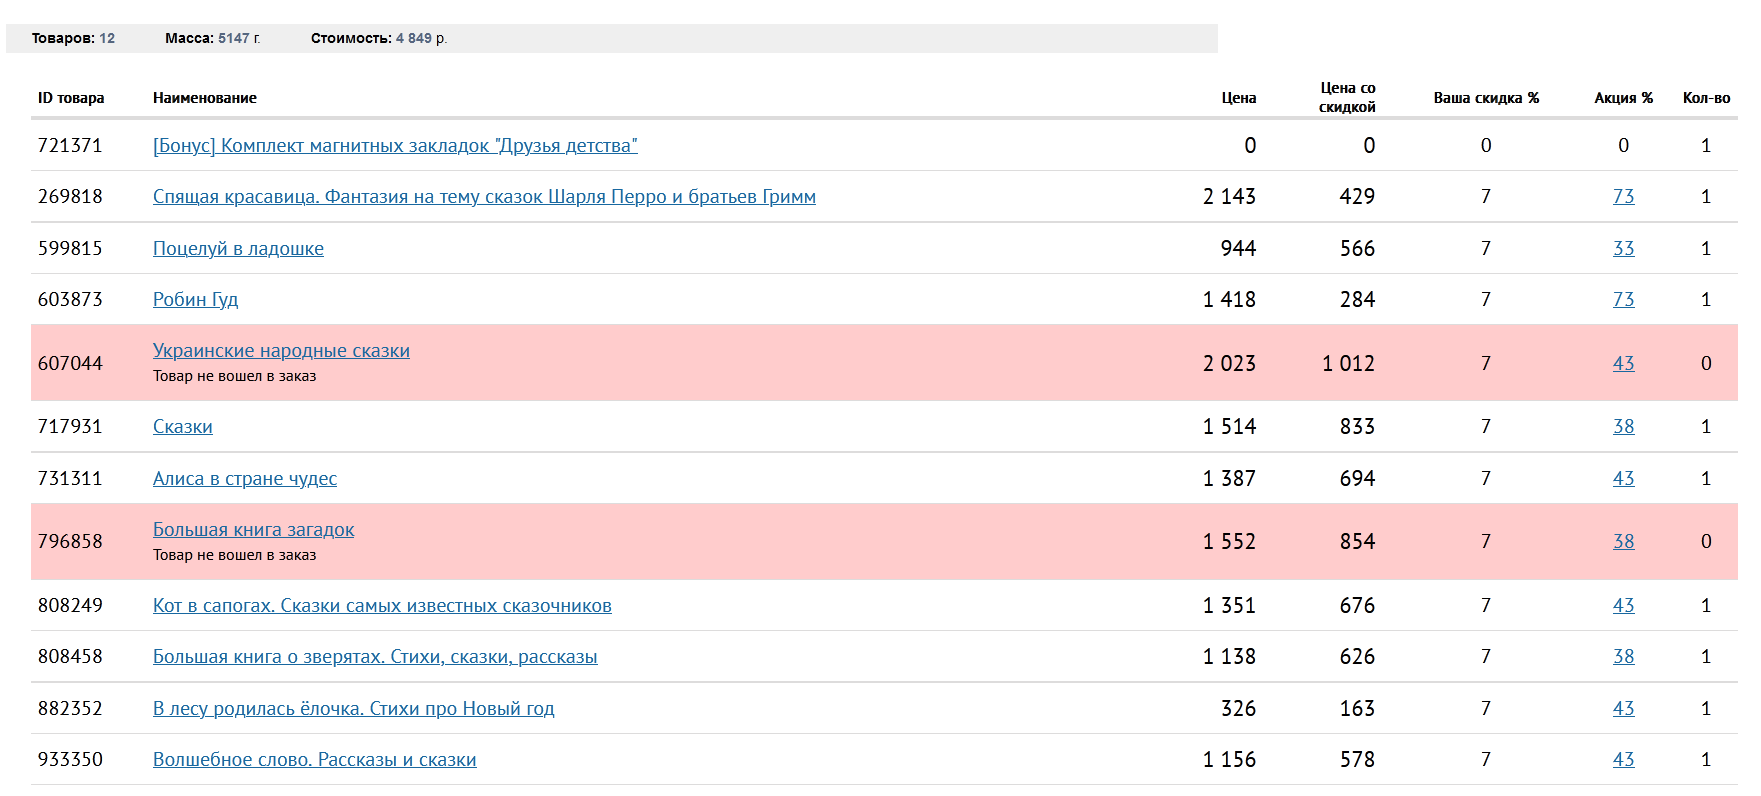The height and width of the screenshot is (796, 1761).
Task: Open the В лесу родилась ёлочка link
Action: click(x=353, y=709)
